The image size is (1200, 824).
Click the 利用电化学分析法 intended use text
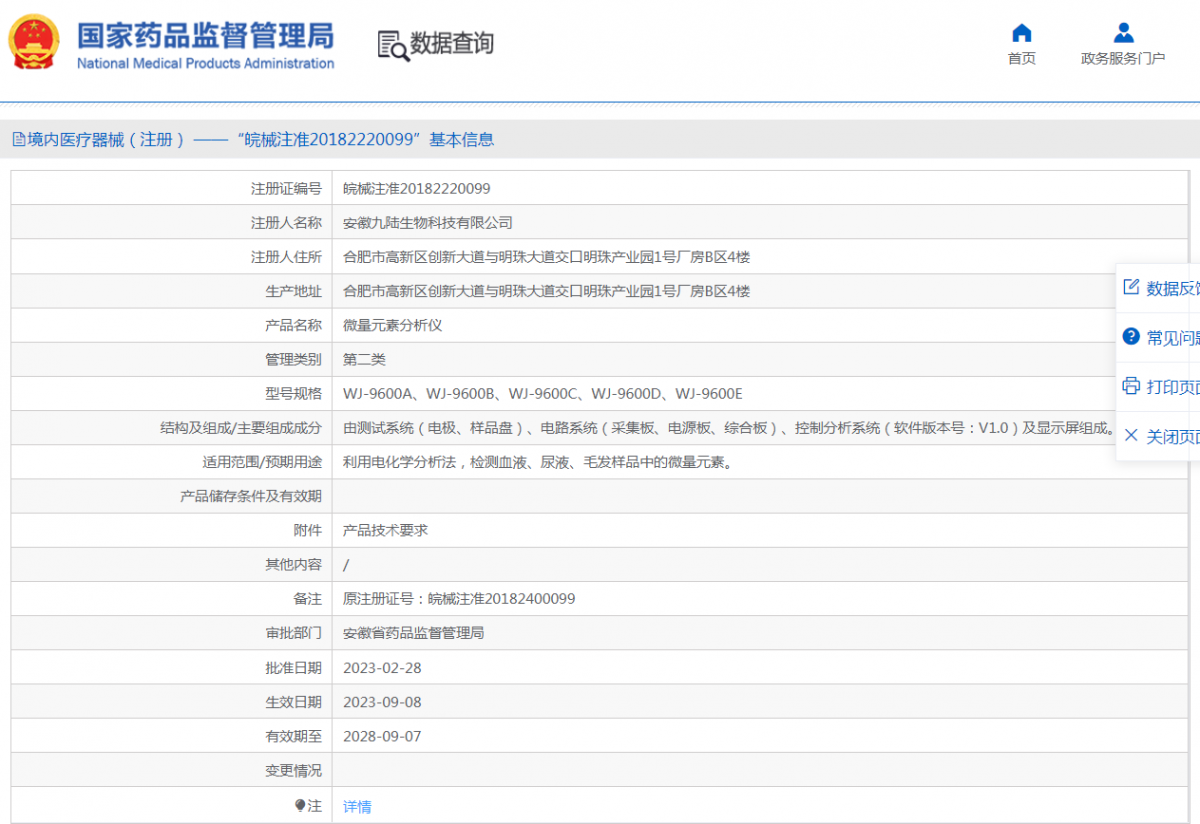(x=538, y=462)
